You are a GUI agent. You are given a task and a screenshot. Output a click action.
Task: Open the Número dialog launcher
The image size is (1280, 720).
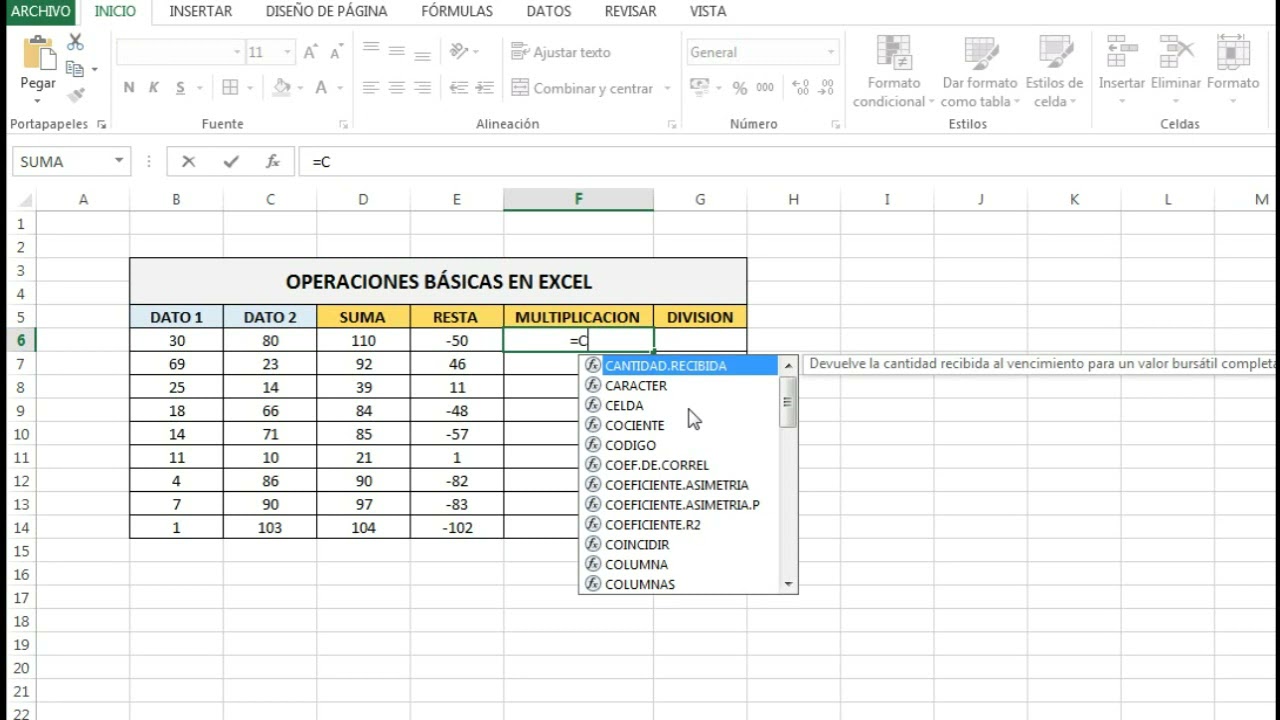pos(835,125)
